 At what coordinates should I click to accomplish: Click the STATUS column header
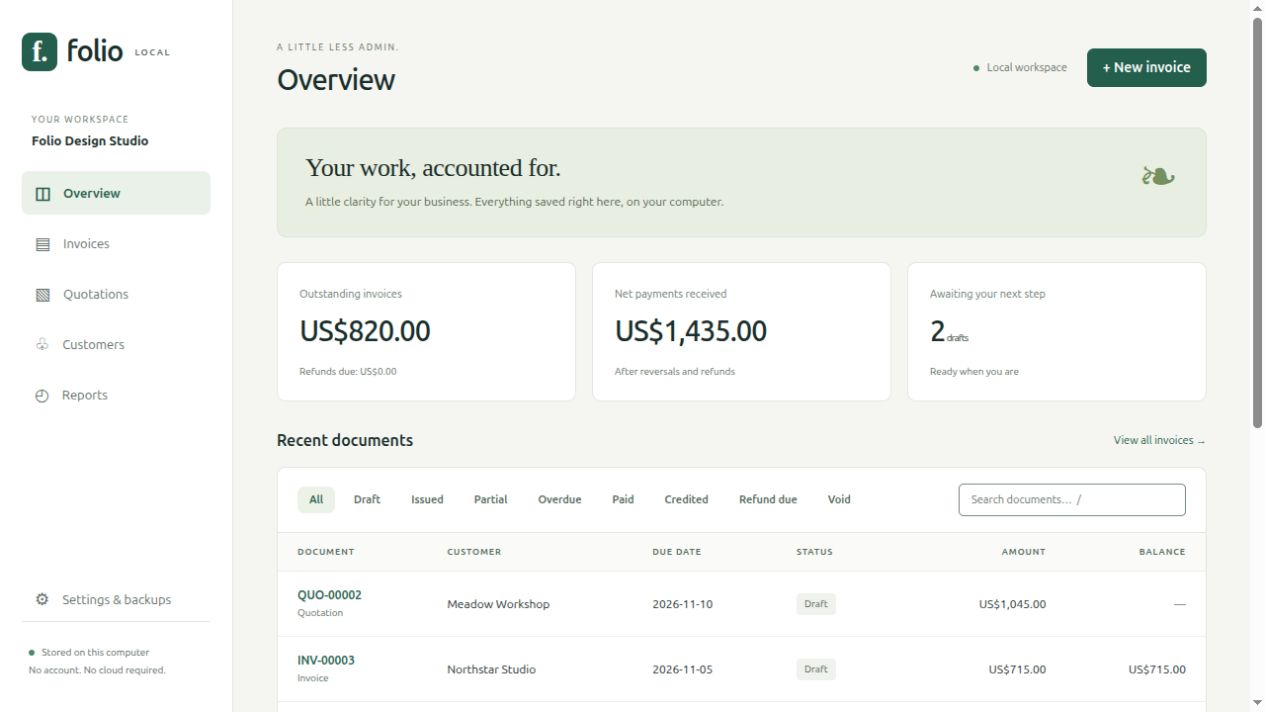click(x=814, y=552)
